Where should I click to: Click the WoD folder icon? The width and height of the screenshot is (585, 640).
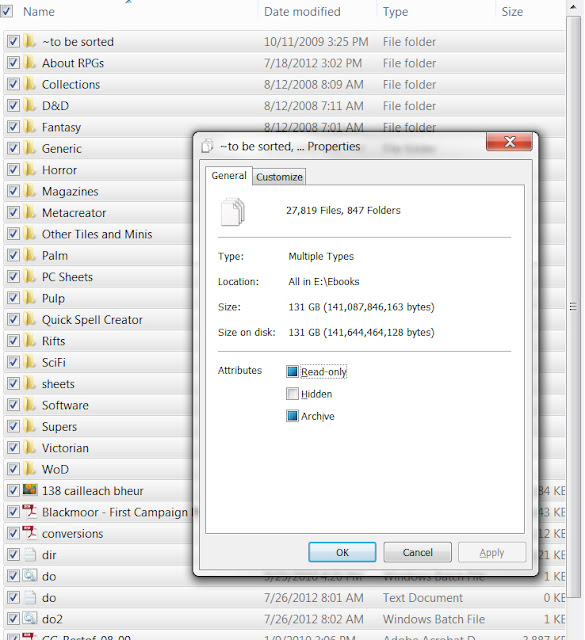[29, 469]
